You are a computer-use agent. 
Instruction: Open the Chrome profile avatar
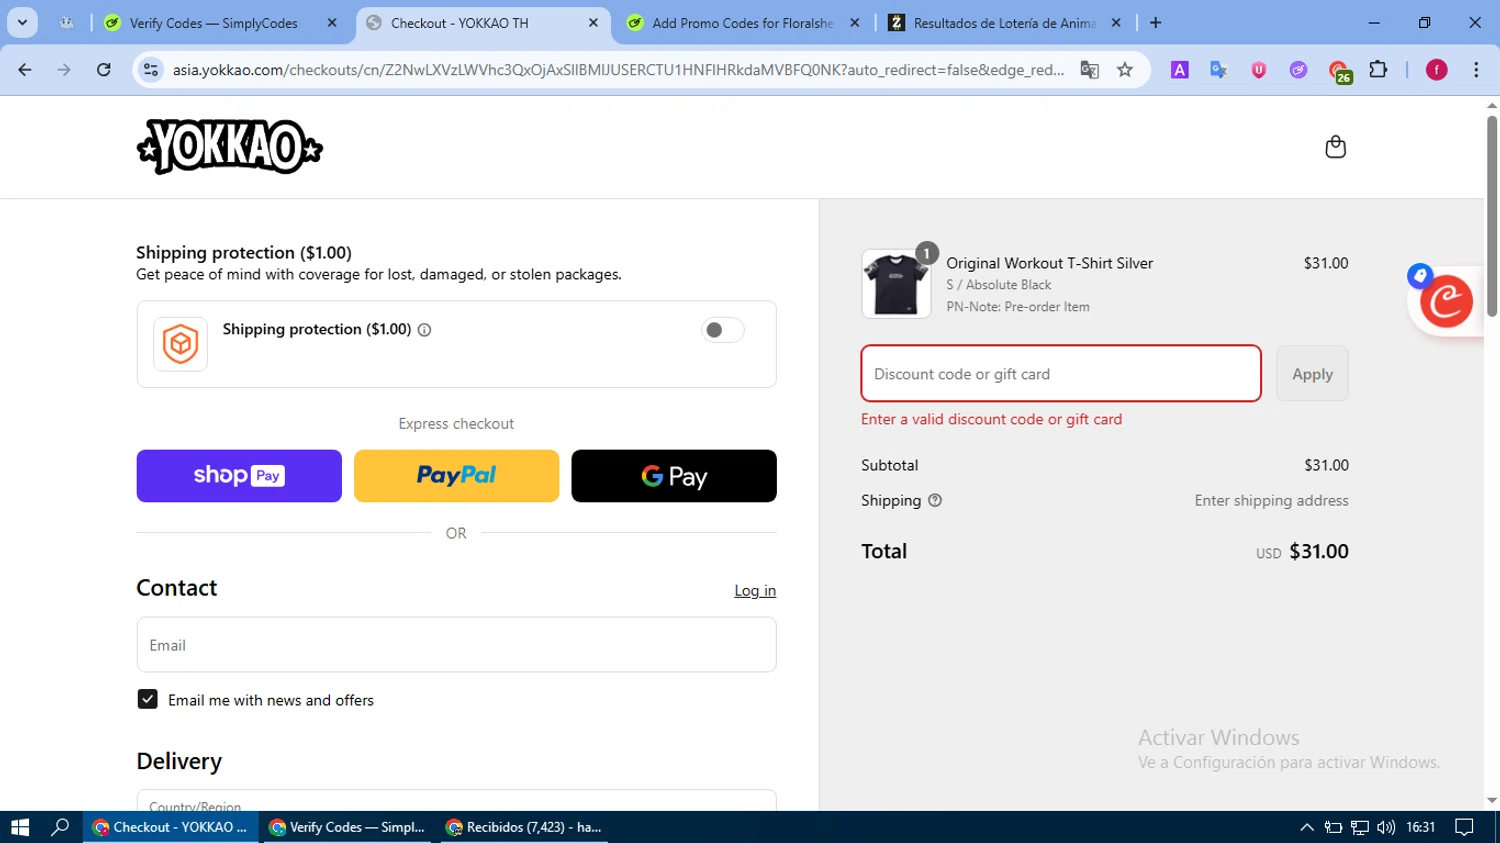point(1436,69)
